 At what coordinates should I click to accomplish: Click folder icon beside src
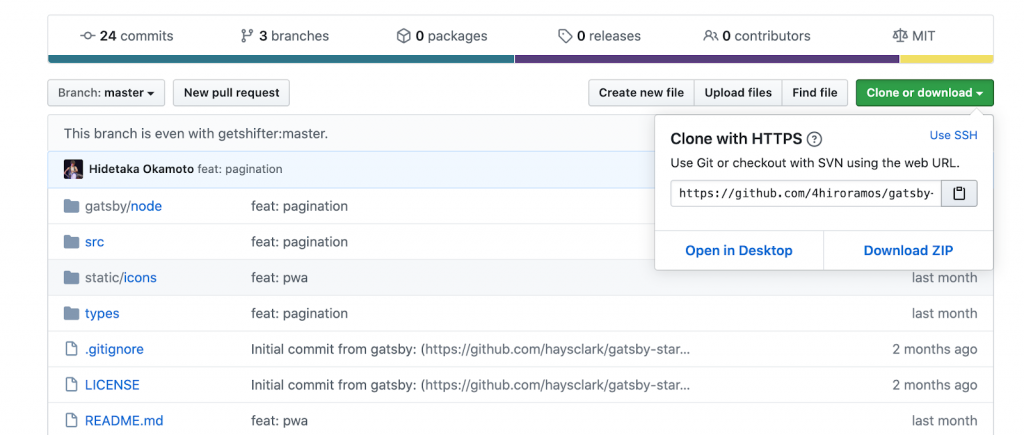[x=71, y=242]
